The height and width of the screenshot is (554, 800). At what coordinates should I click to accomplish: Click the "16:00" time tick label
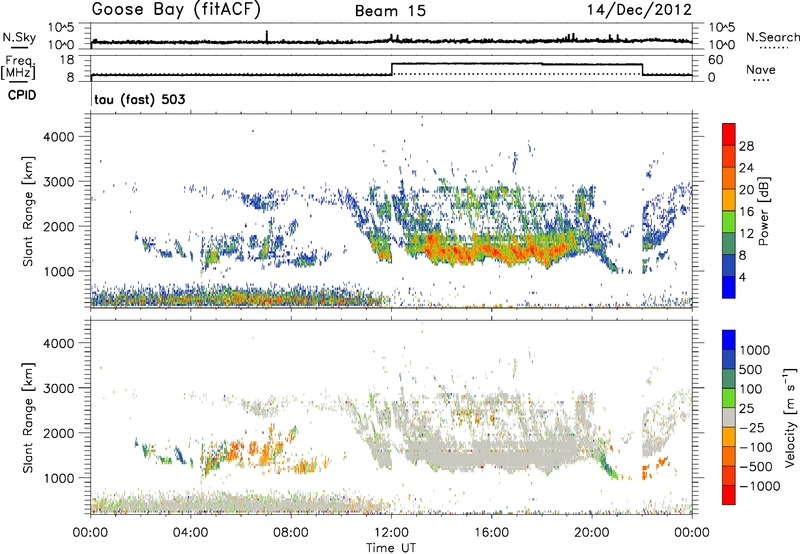click(491, 533)
